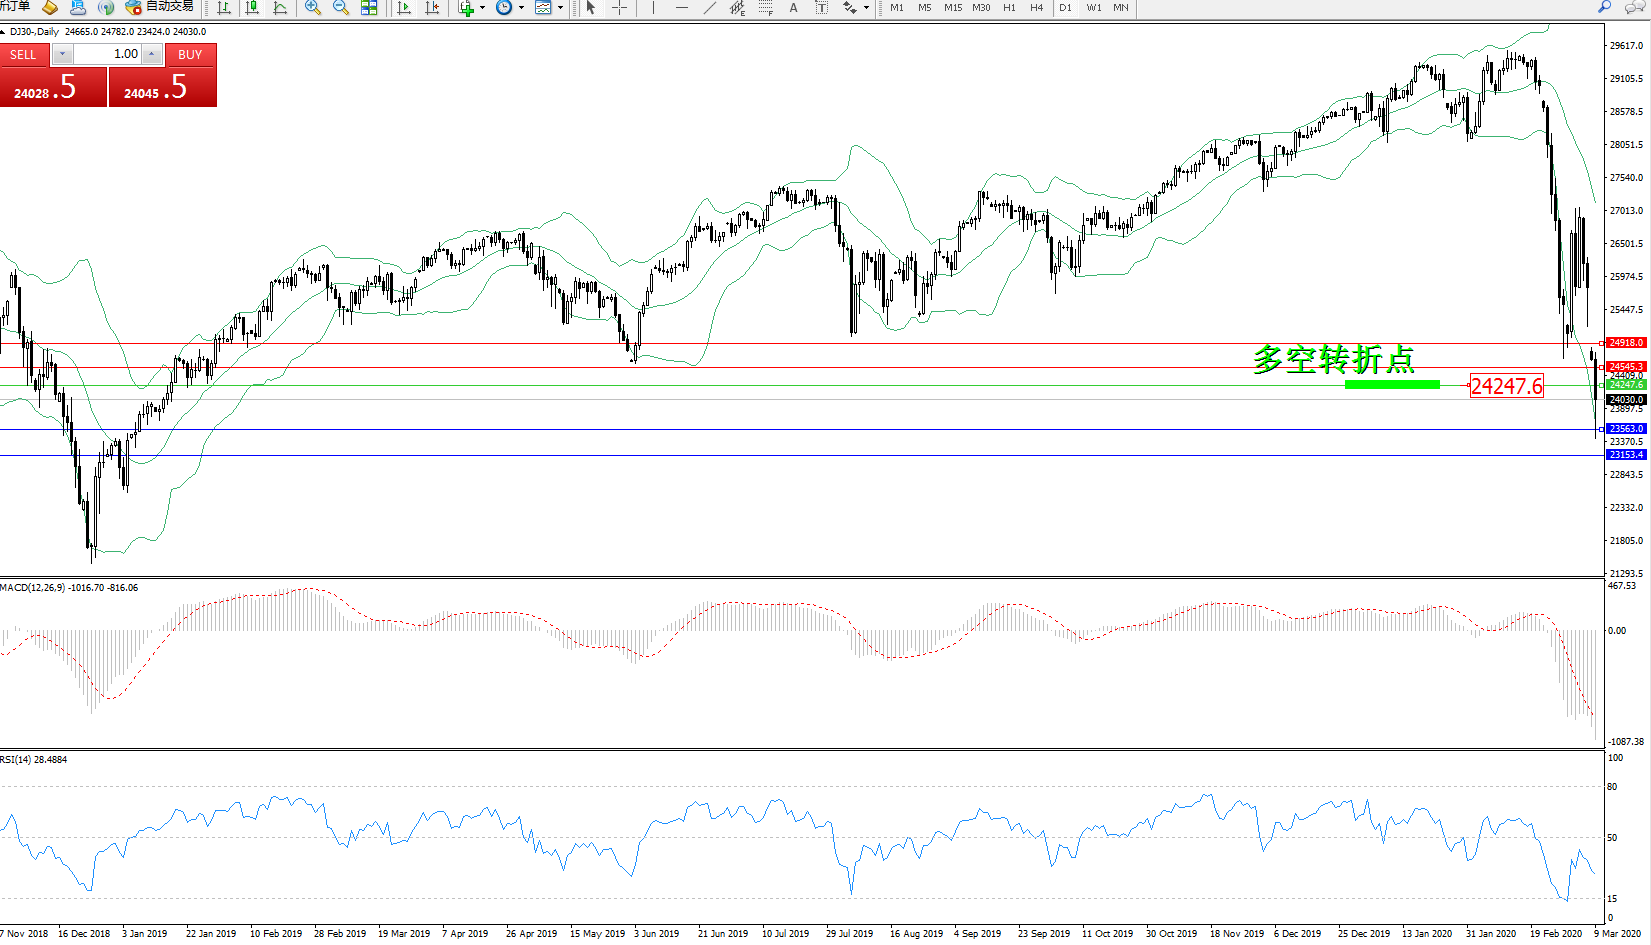Open the indicators list dropdown arrow
Viewport: 1651px width, 945px height.
[x=482, y=8]
